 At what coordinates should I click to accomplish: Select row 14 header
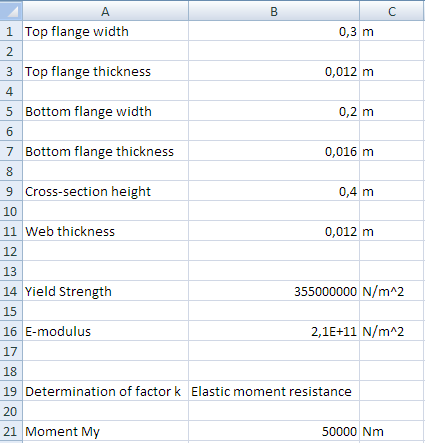click(11, 291)
